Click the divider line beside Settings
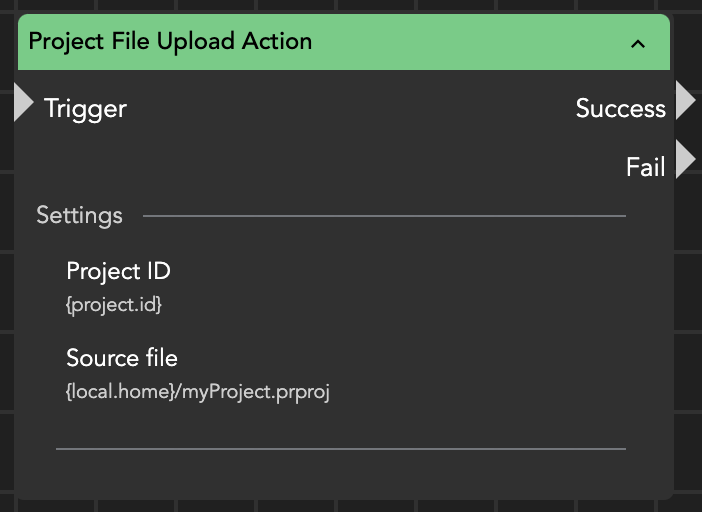 point(384,215)
